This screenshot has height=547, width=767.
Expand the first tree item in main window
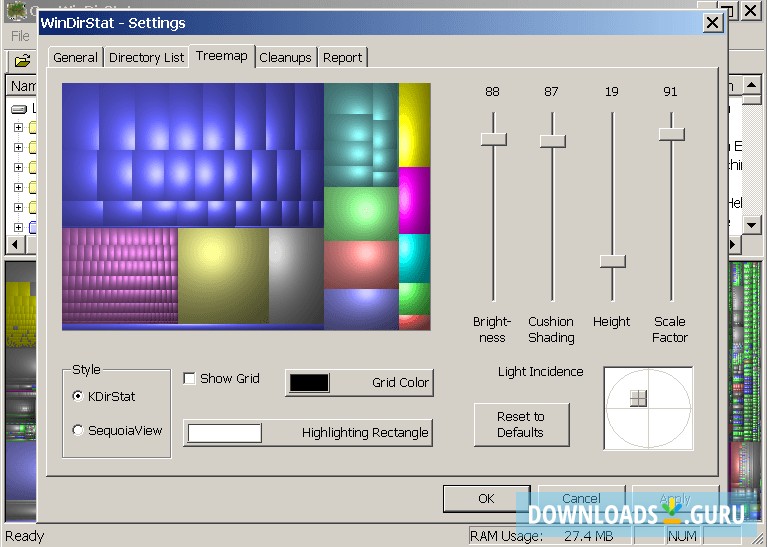click(x=18, y=128)
